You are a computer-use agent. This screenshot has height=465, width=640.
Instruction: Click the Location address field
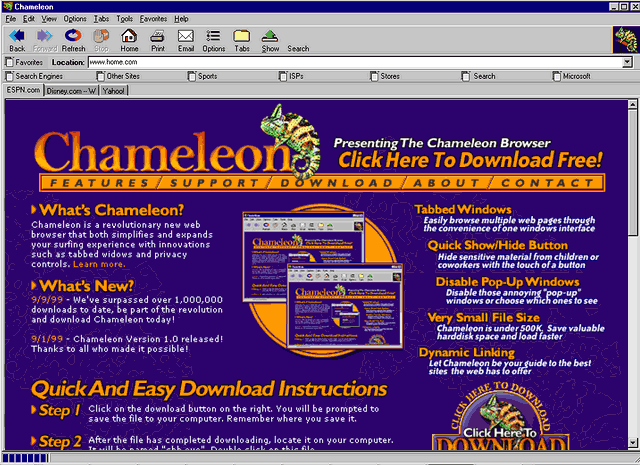tap(356, 62)
